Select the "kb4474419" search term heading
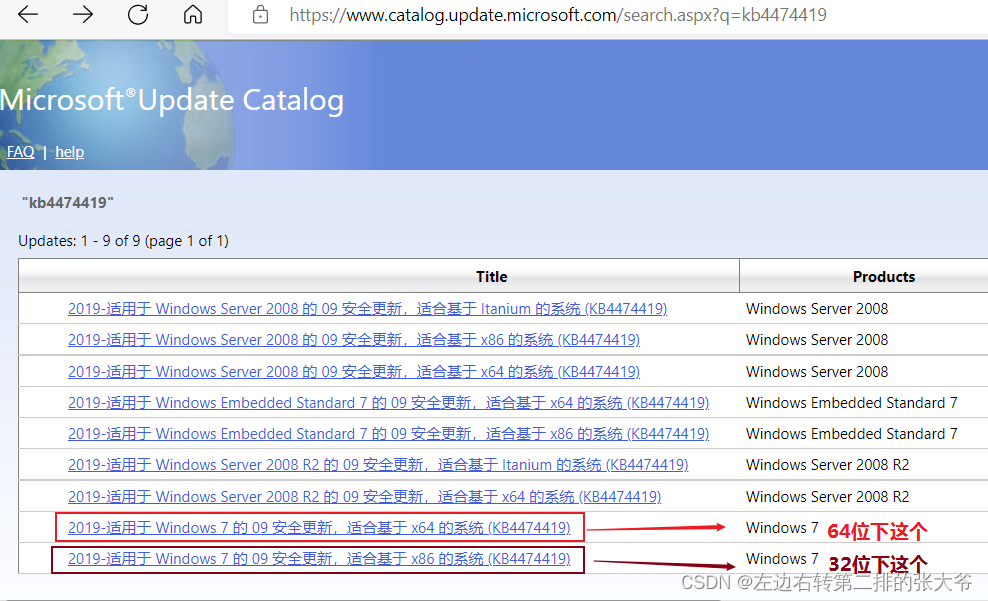The image size is (988, 601). [x=67, y=203]
